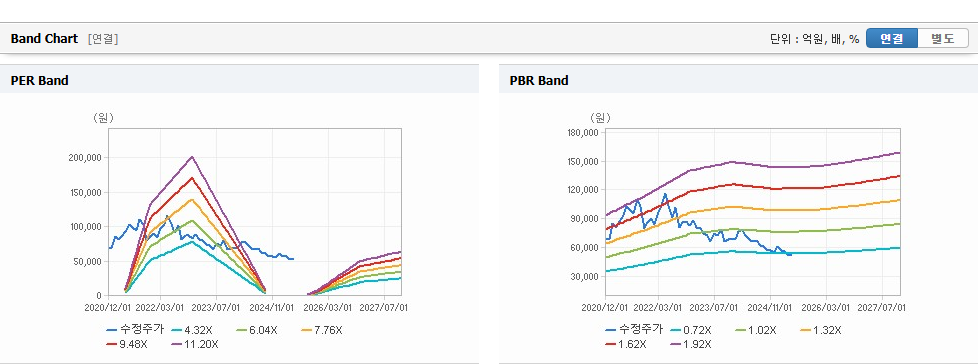Screen dimensions: 978x364
Task: Click 2024/11/01 date label under PBR chart
Action: [x=770, y=307]
